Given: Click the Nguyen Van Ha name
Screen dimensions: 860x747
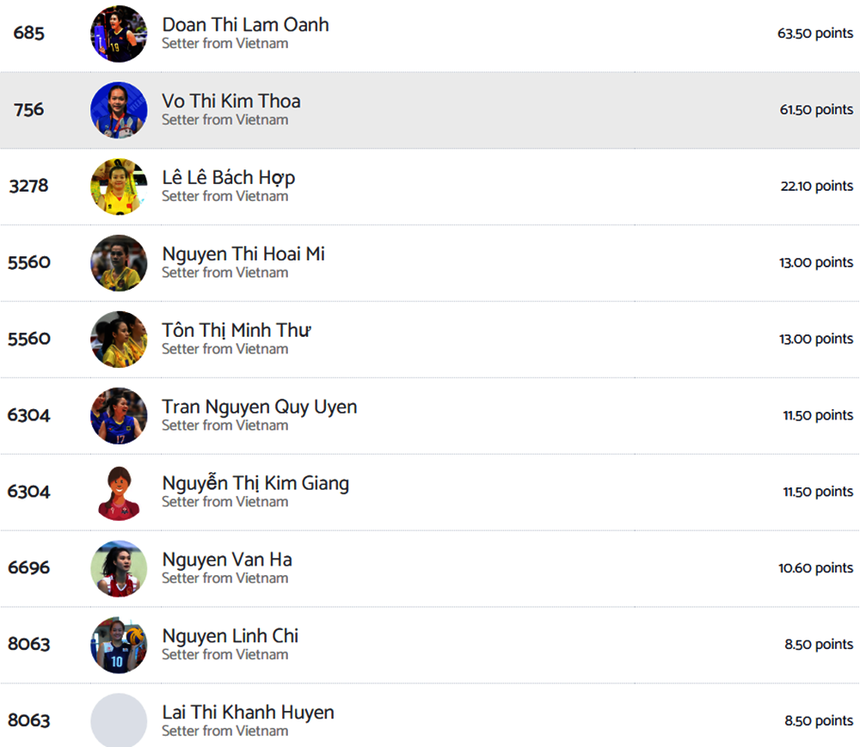Looking at the screenshot, I should [x=227, y=560].
